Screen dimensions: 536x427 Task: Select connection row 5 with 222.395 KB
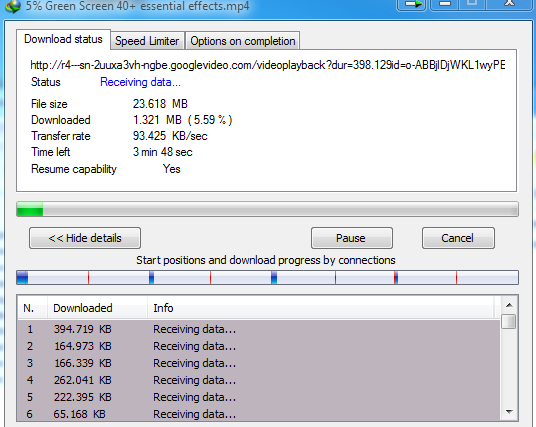coord(259,397)
